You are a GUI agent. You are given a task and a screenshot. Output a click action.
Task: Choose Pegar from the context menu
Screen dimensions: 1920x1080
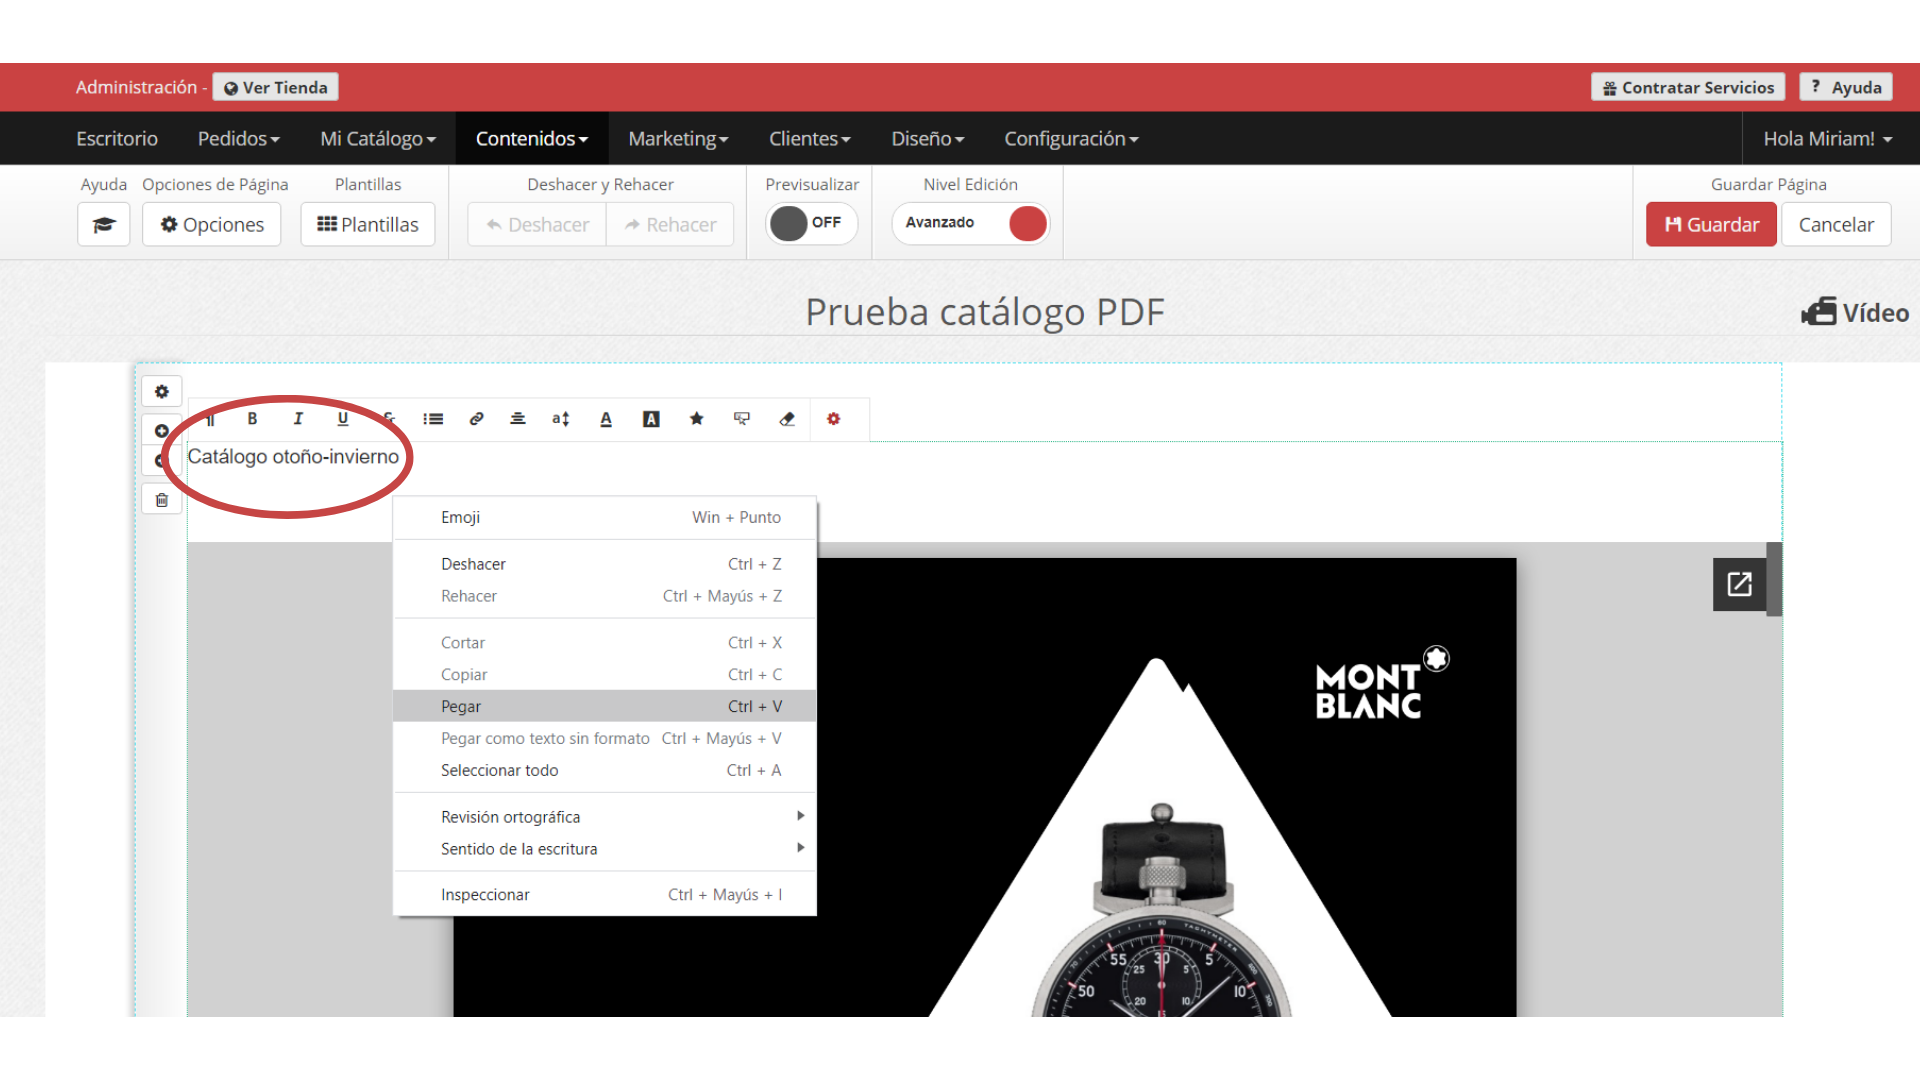pyautogui.click(x=605, y=706)
